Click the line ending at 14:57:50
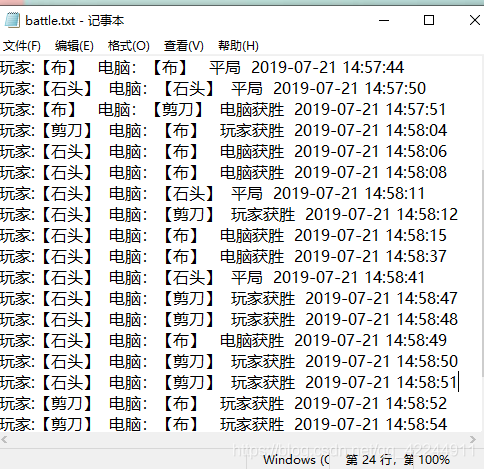Image resolution: width=484 pixels, height=469 pixels. pyautogui.click(x=213, y=89)
